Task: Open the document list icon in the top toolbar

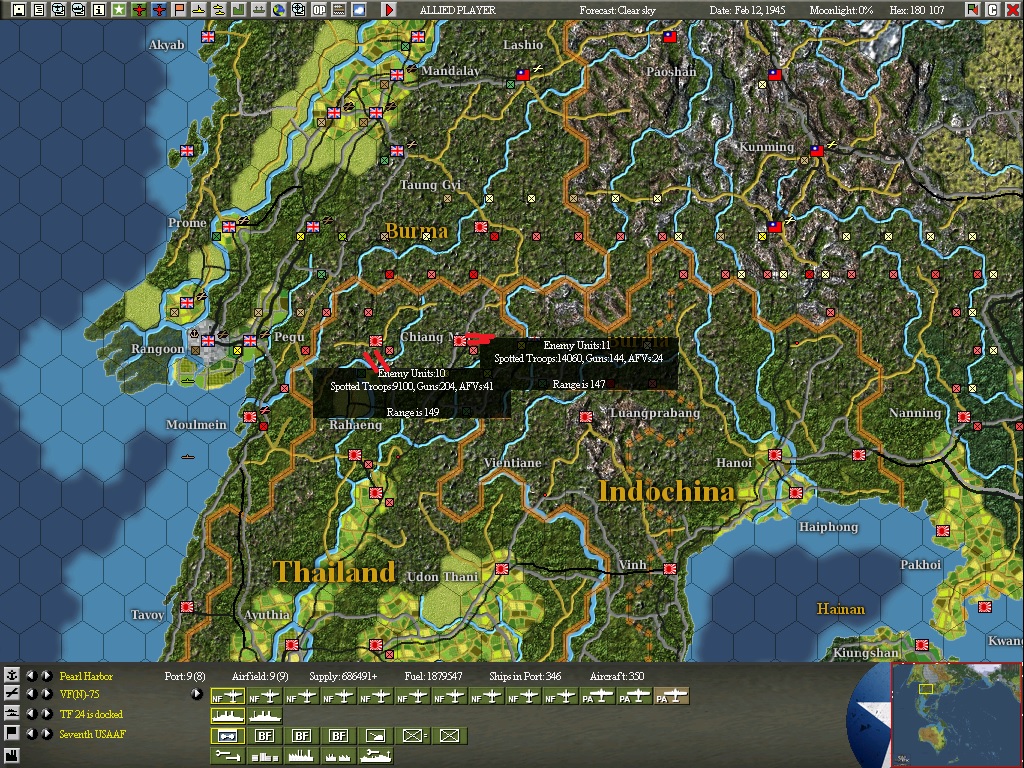Action: pos(39,10)
